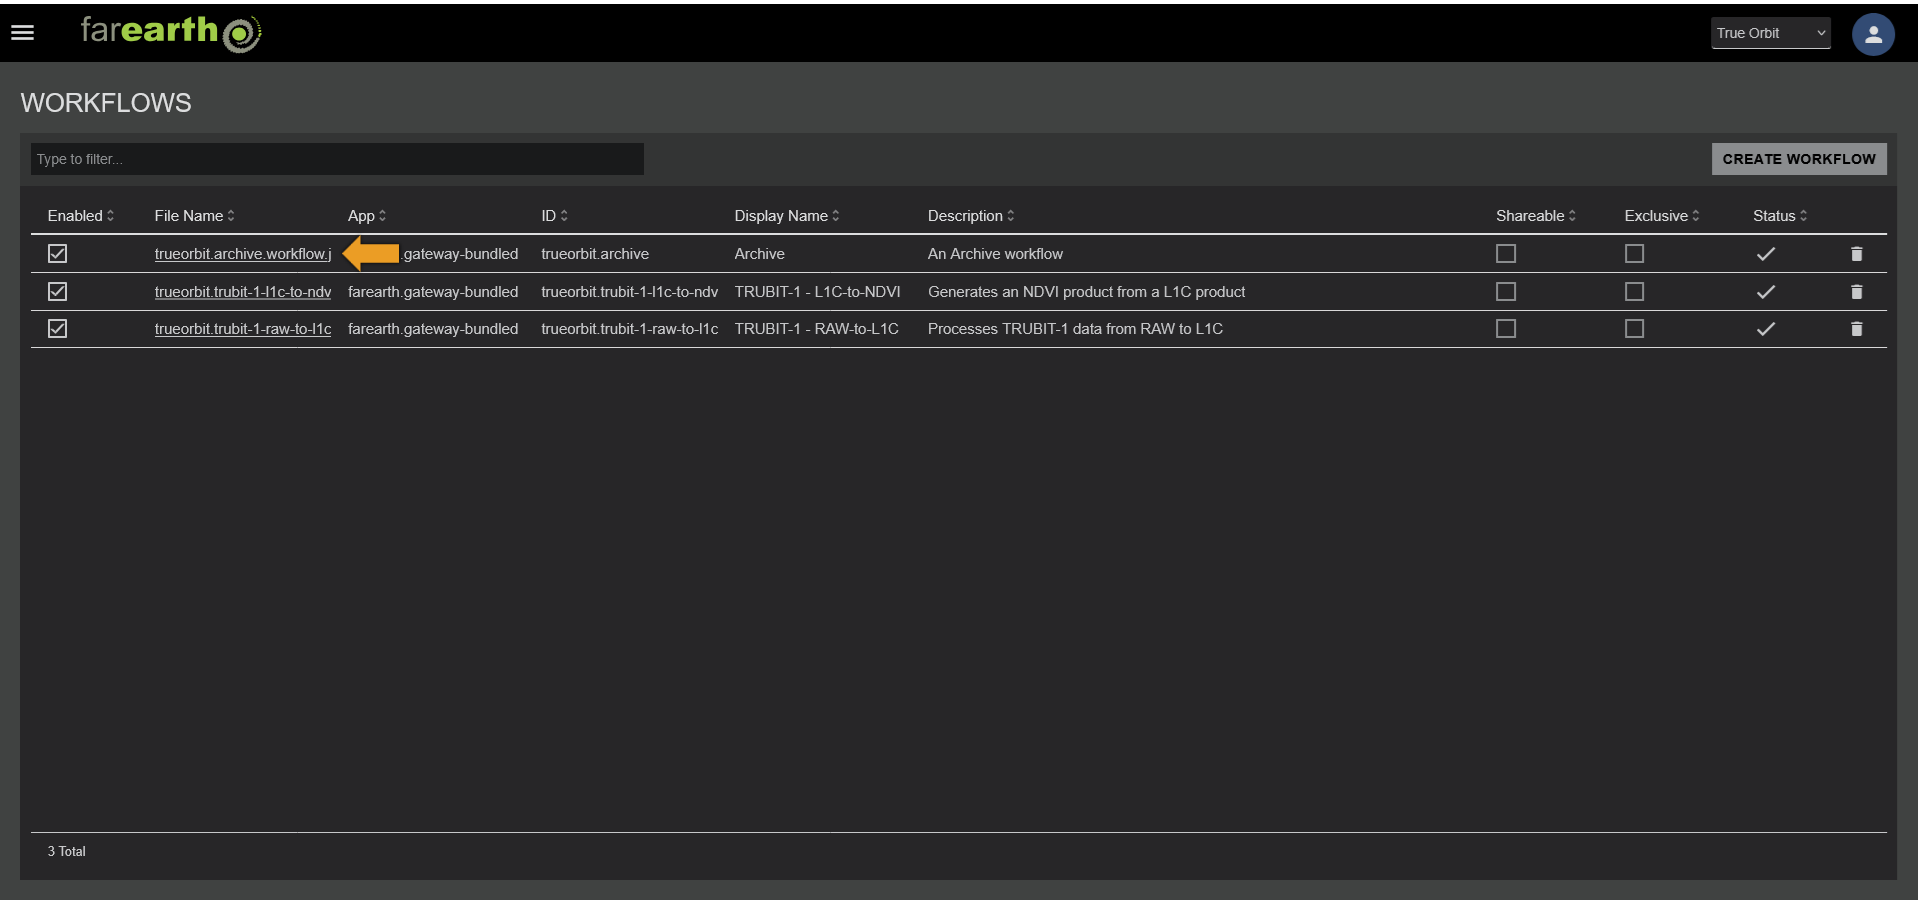The width and height of the screenshot is (1918, 901).
Task: Click App cell of RAW-to-L1C row
Action: (433, 329)
